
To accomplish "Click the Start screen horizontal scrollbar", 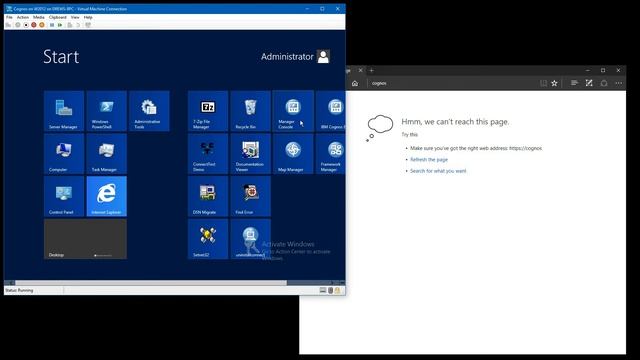I will pos(151,282).
